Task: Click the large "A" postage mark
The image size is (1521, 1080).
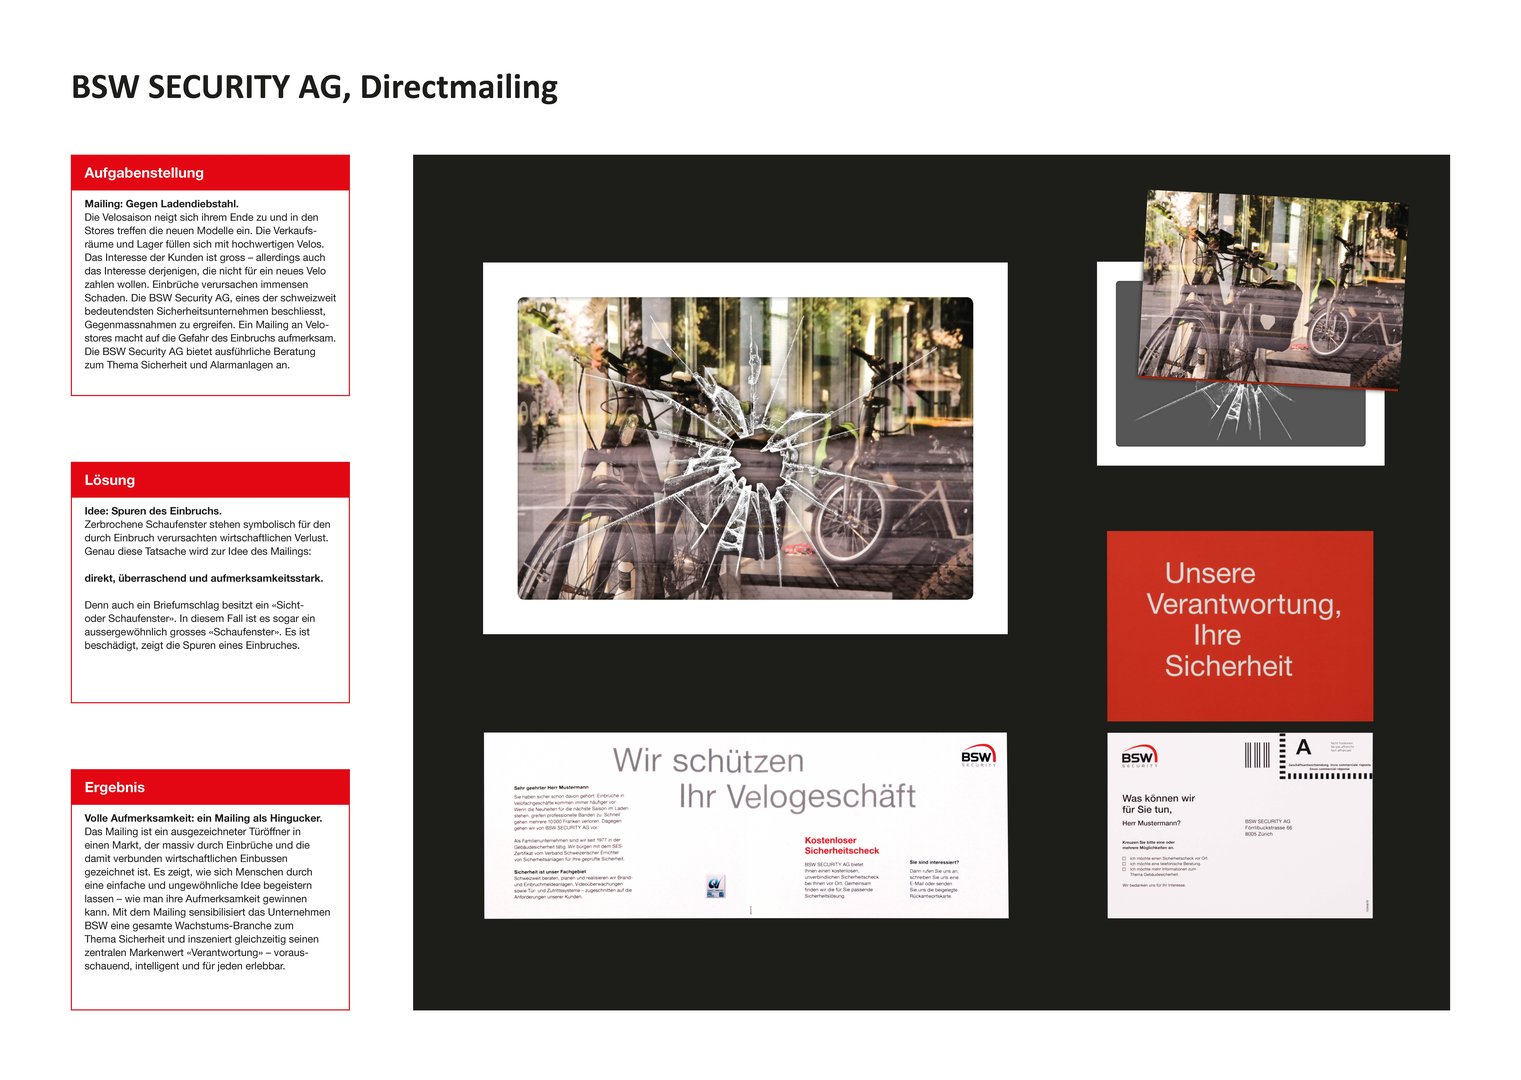Action: (x=1303, y=747)
